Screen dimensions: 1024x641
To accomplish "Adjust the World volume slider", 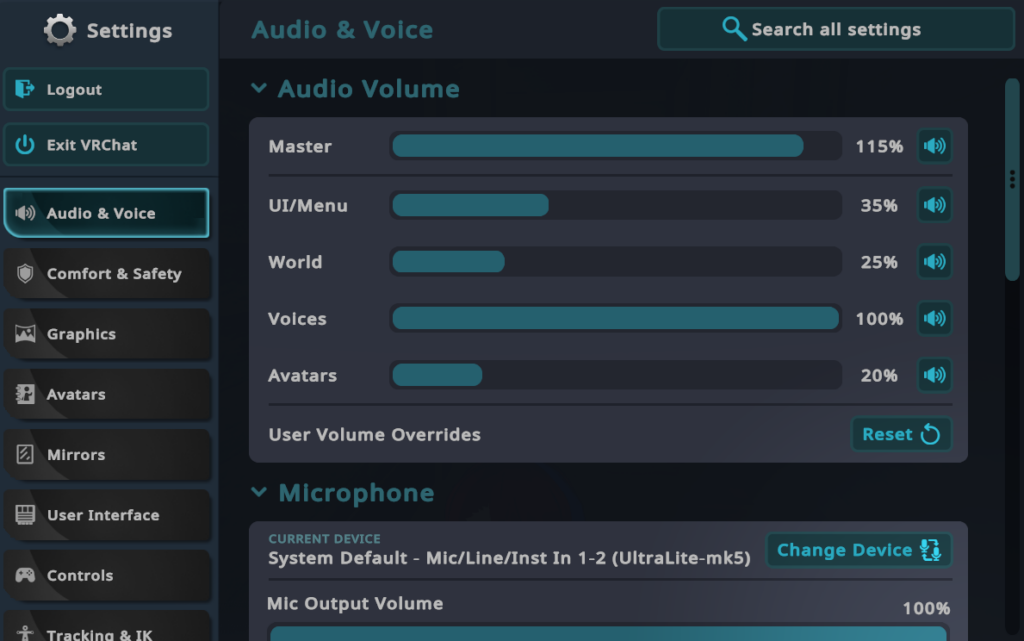I will coord(616,262).
